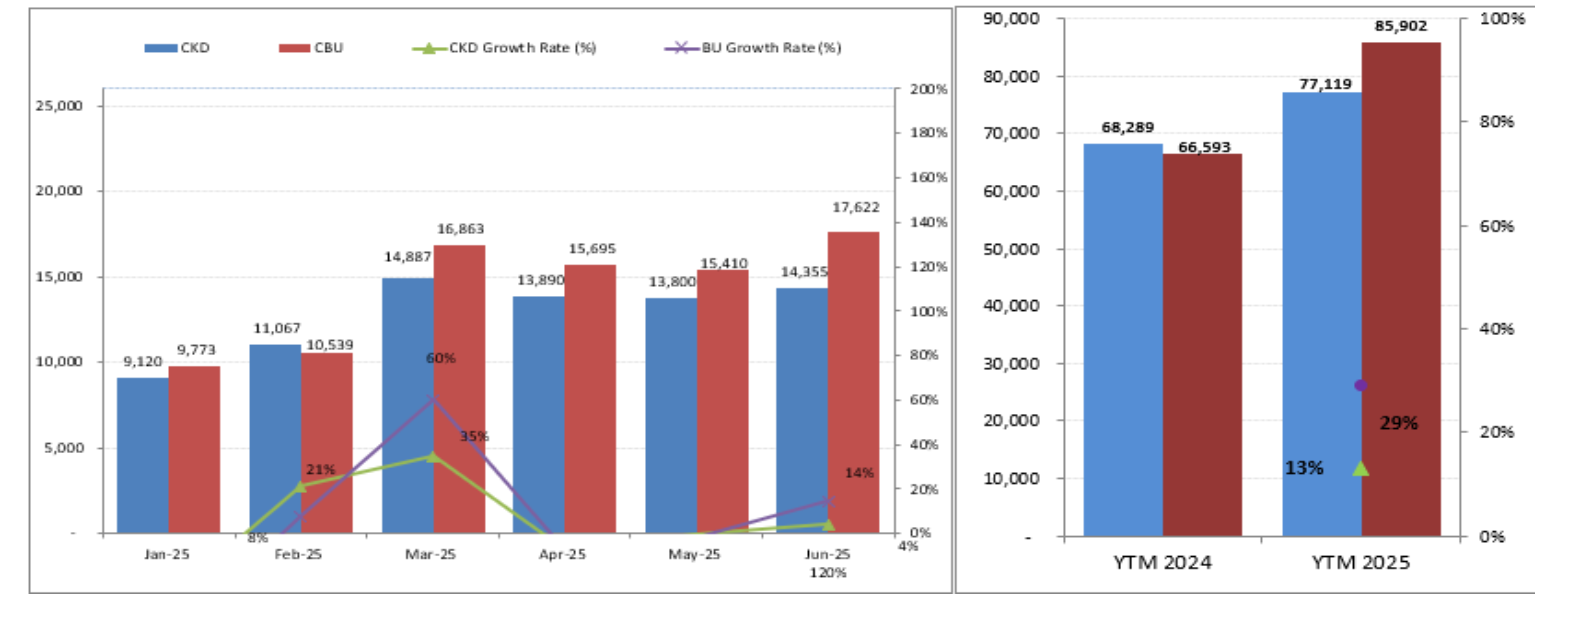Click the '77,119' value label
Viewport: 1572px width, 628px height.
point(1326,84)
